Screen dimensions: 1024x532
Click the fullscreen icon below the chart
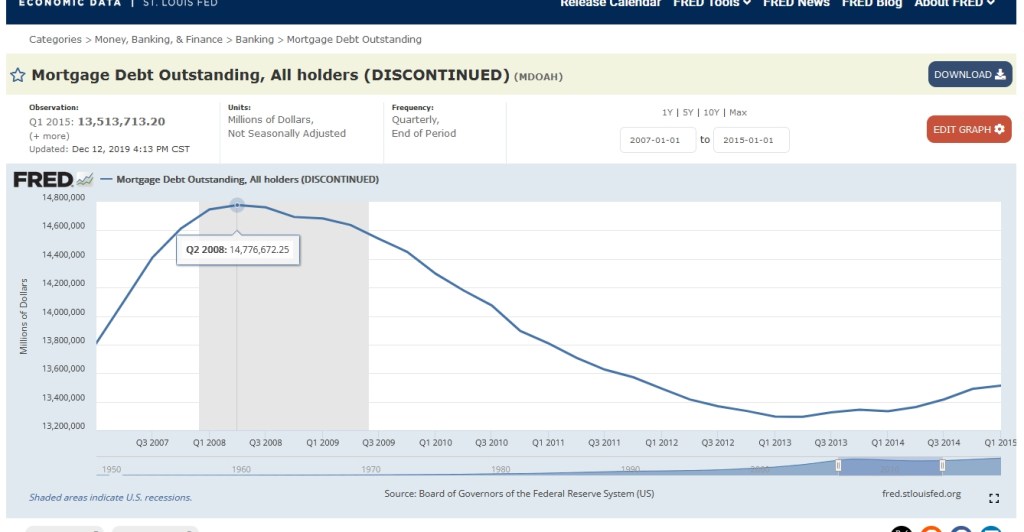click(x=993, y=498)
